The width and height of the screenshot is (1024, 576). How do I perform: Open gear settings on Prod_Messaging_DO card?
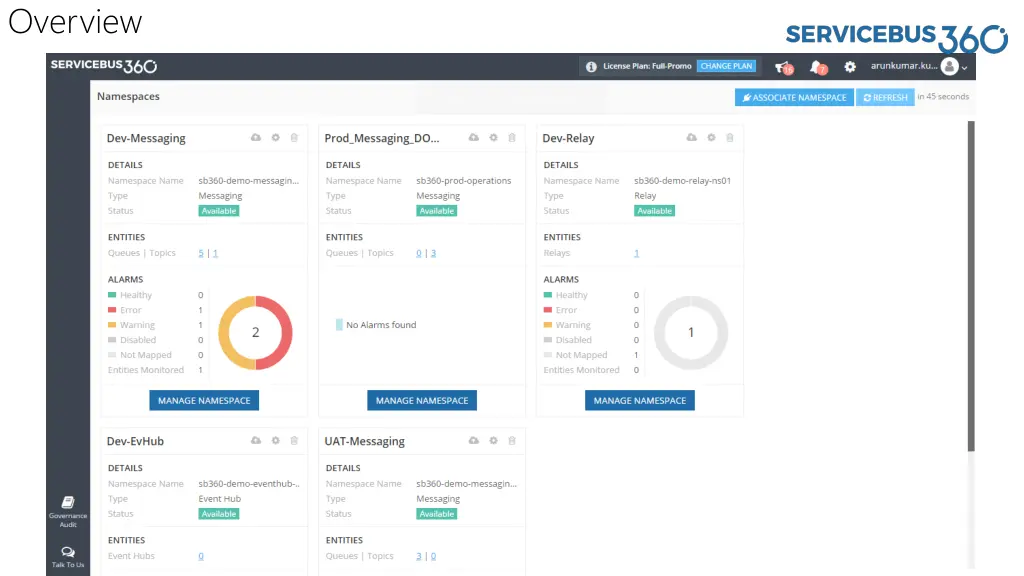click(x=493, y=137)
